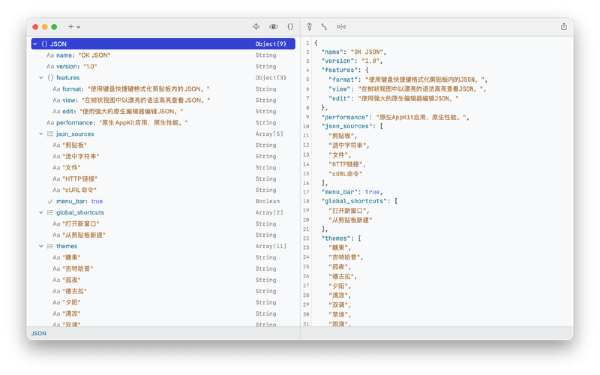Screen dimensions: 600x375
Task: Select the "从剪贴板新建" row in the tree
Action: pyautogui.click(x=163, y=235)
